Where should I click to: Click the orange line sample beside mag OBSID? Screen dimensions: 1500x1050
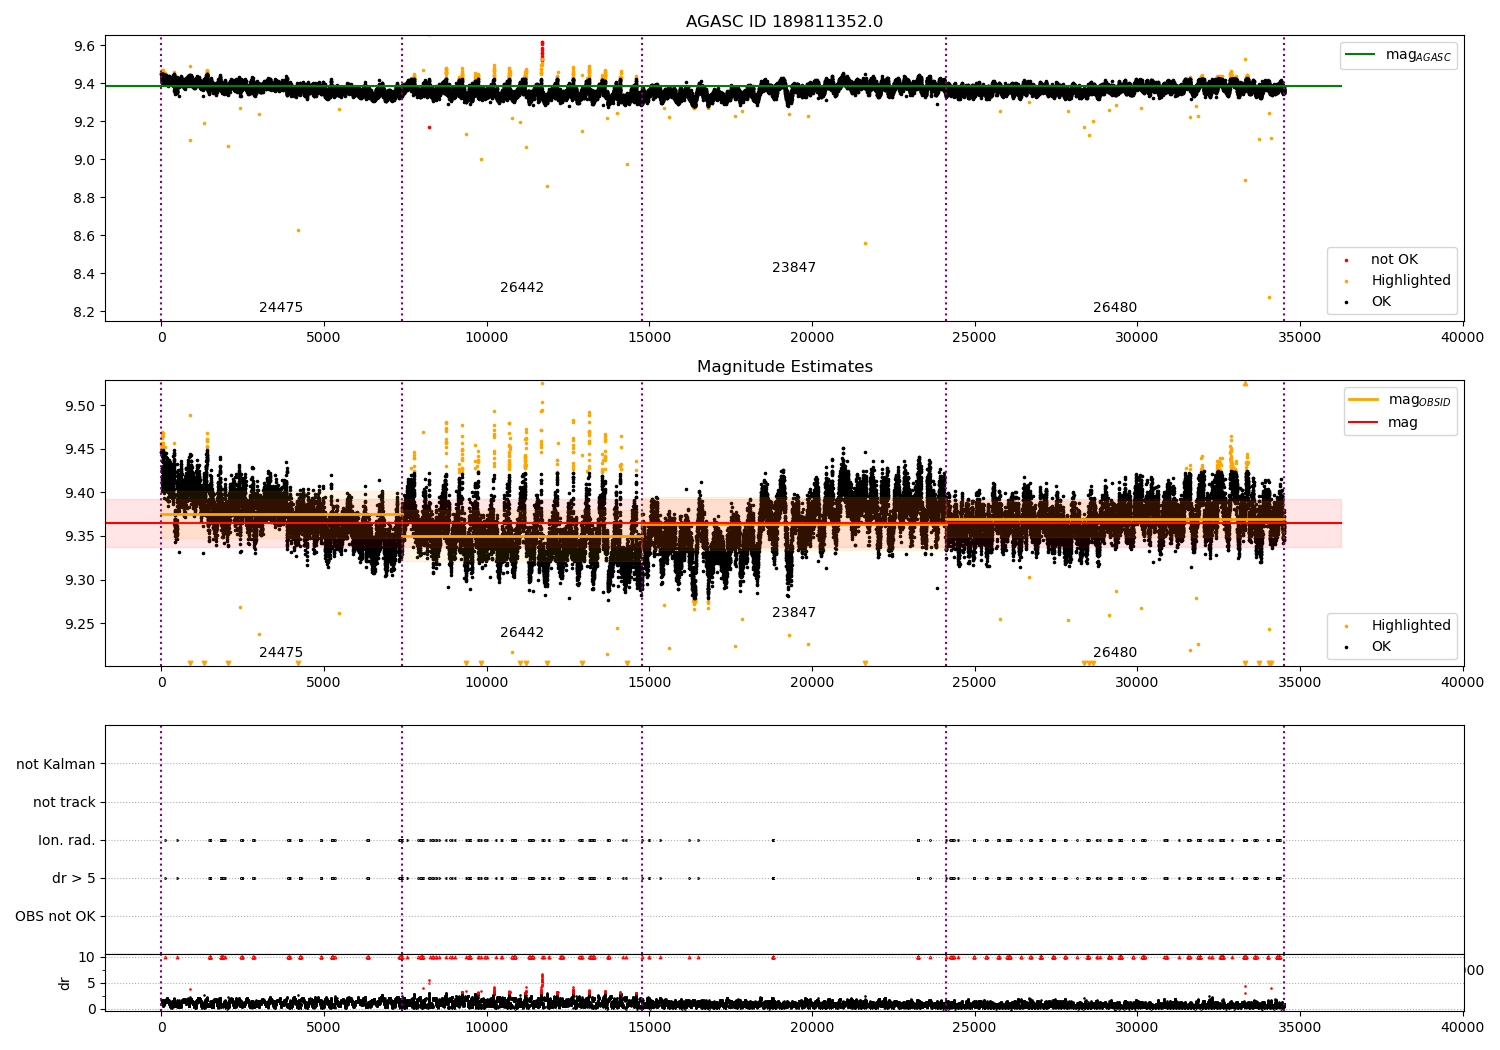click(x=1363, y=400)
